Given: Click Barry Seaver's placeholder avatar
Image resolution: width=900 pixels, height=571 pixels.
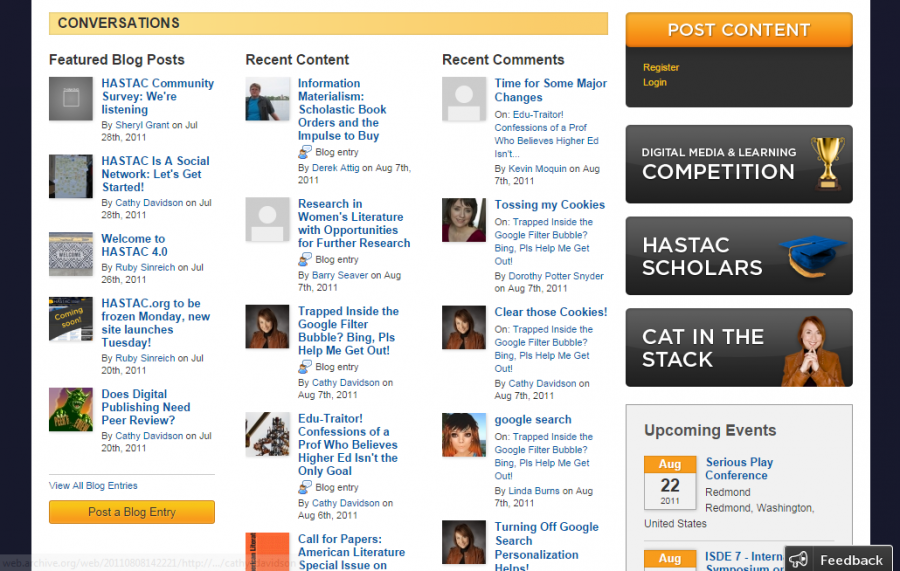Looking at the screenshot, I should 267,219.
